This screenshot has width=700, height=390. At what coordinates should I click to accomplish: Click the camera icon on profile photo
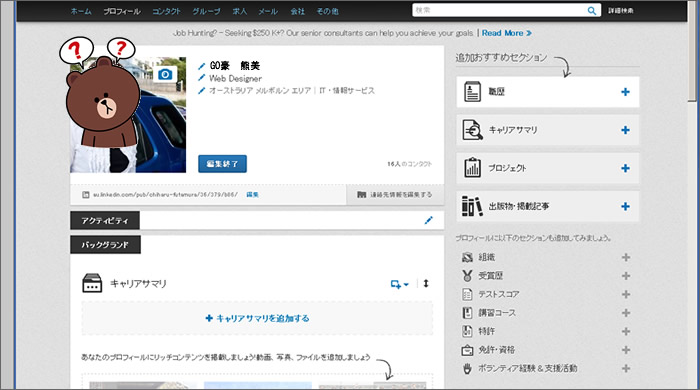coord(165,74)
